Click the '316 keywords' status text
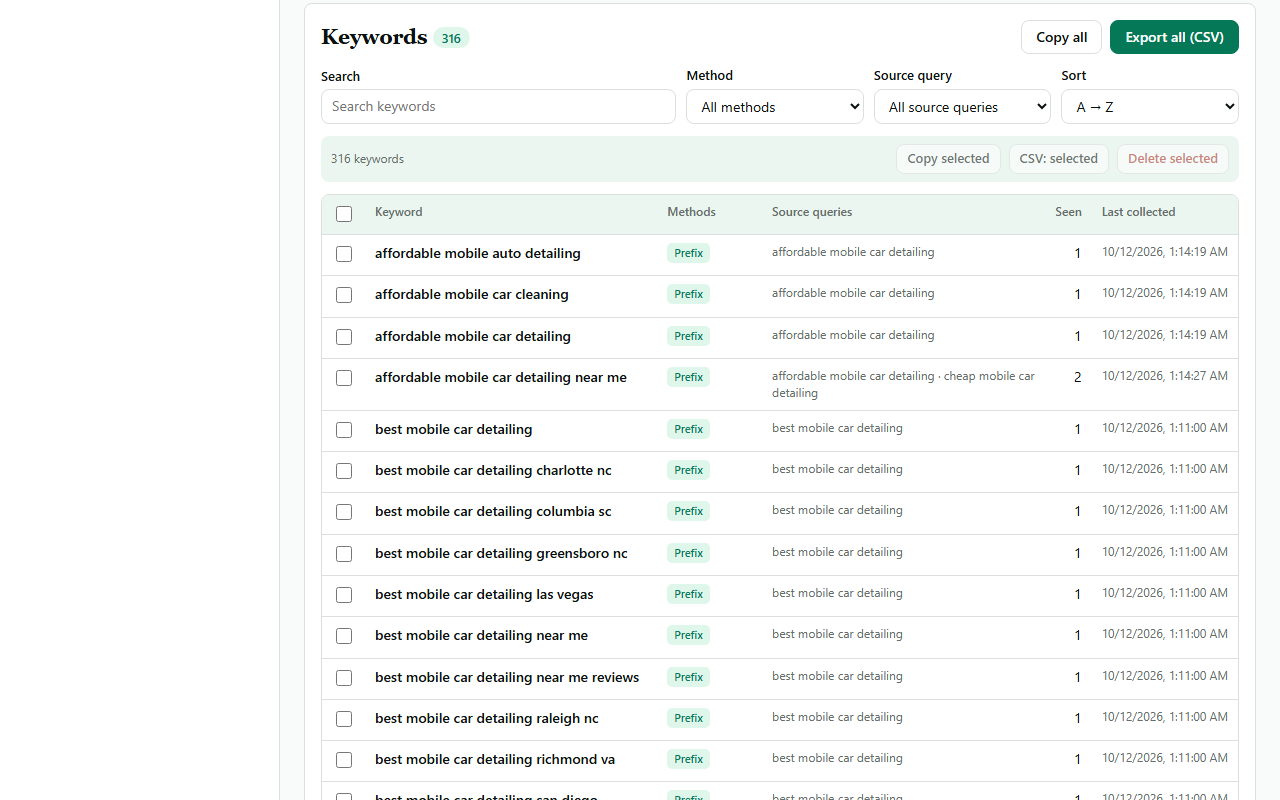Viewport: 1280px width, 800px height. click(x=367, y=159)
